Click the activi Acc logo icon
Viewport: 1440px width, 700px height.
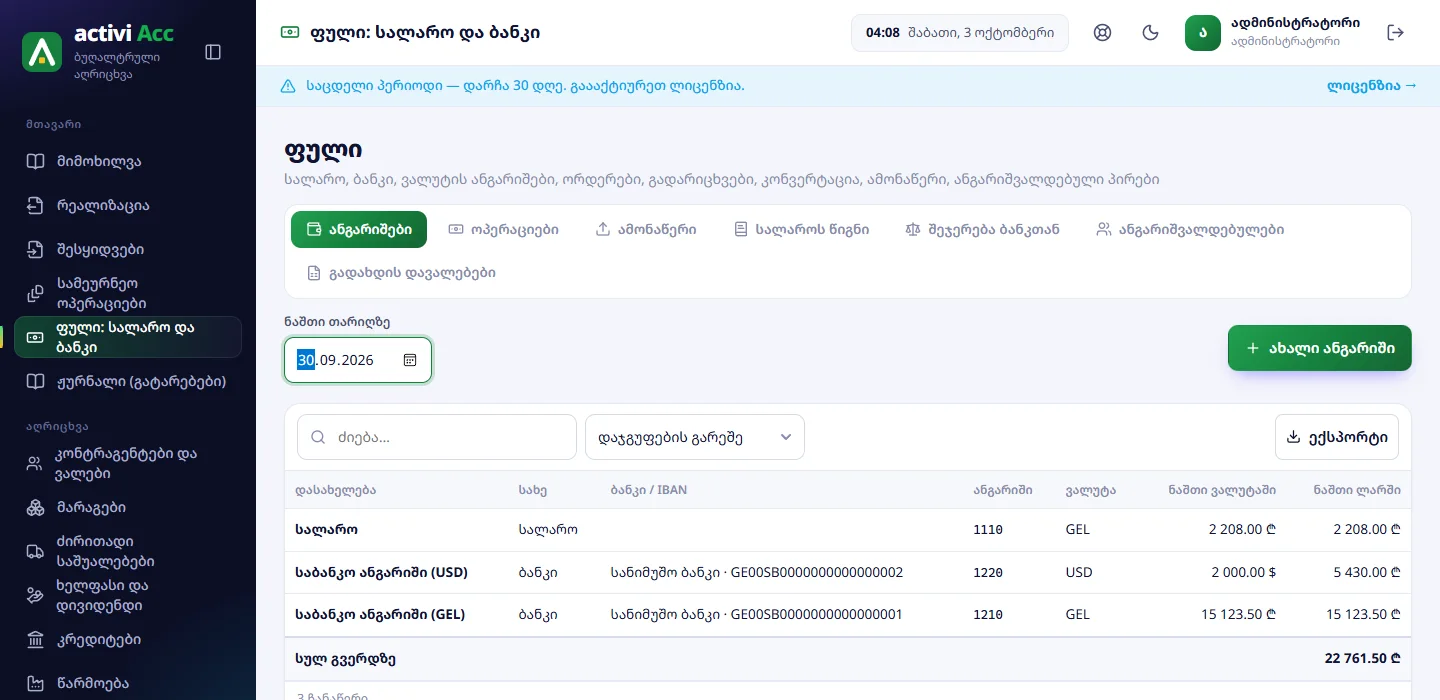[x=42, y=51]
